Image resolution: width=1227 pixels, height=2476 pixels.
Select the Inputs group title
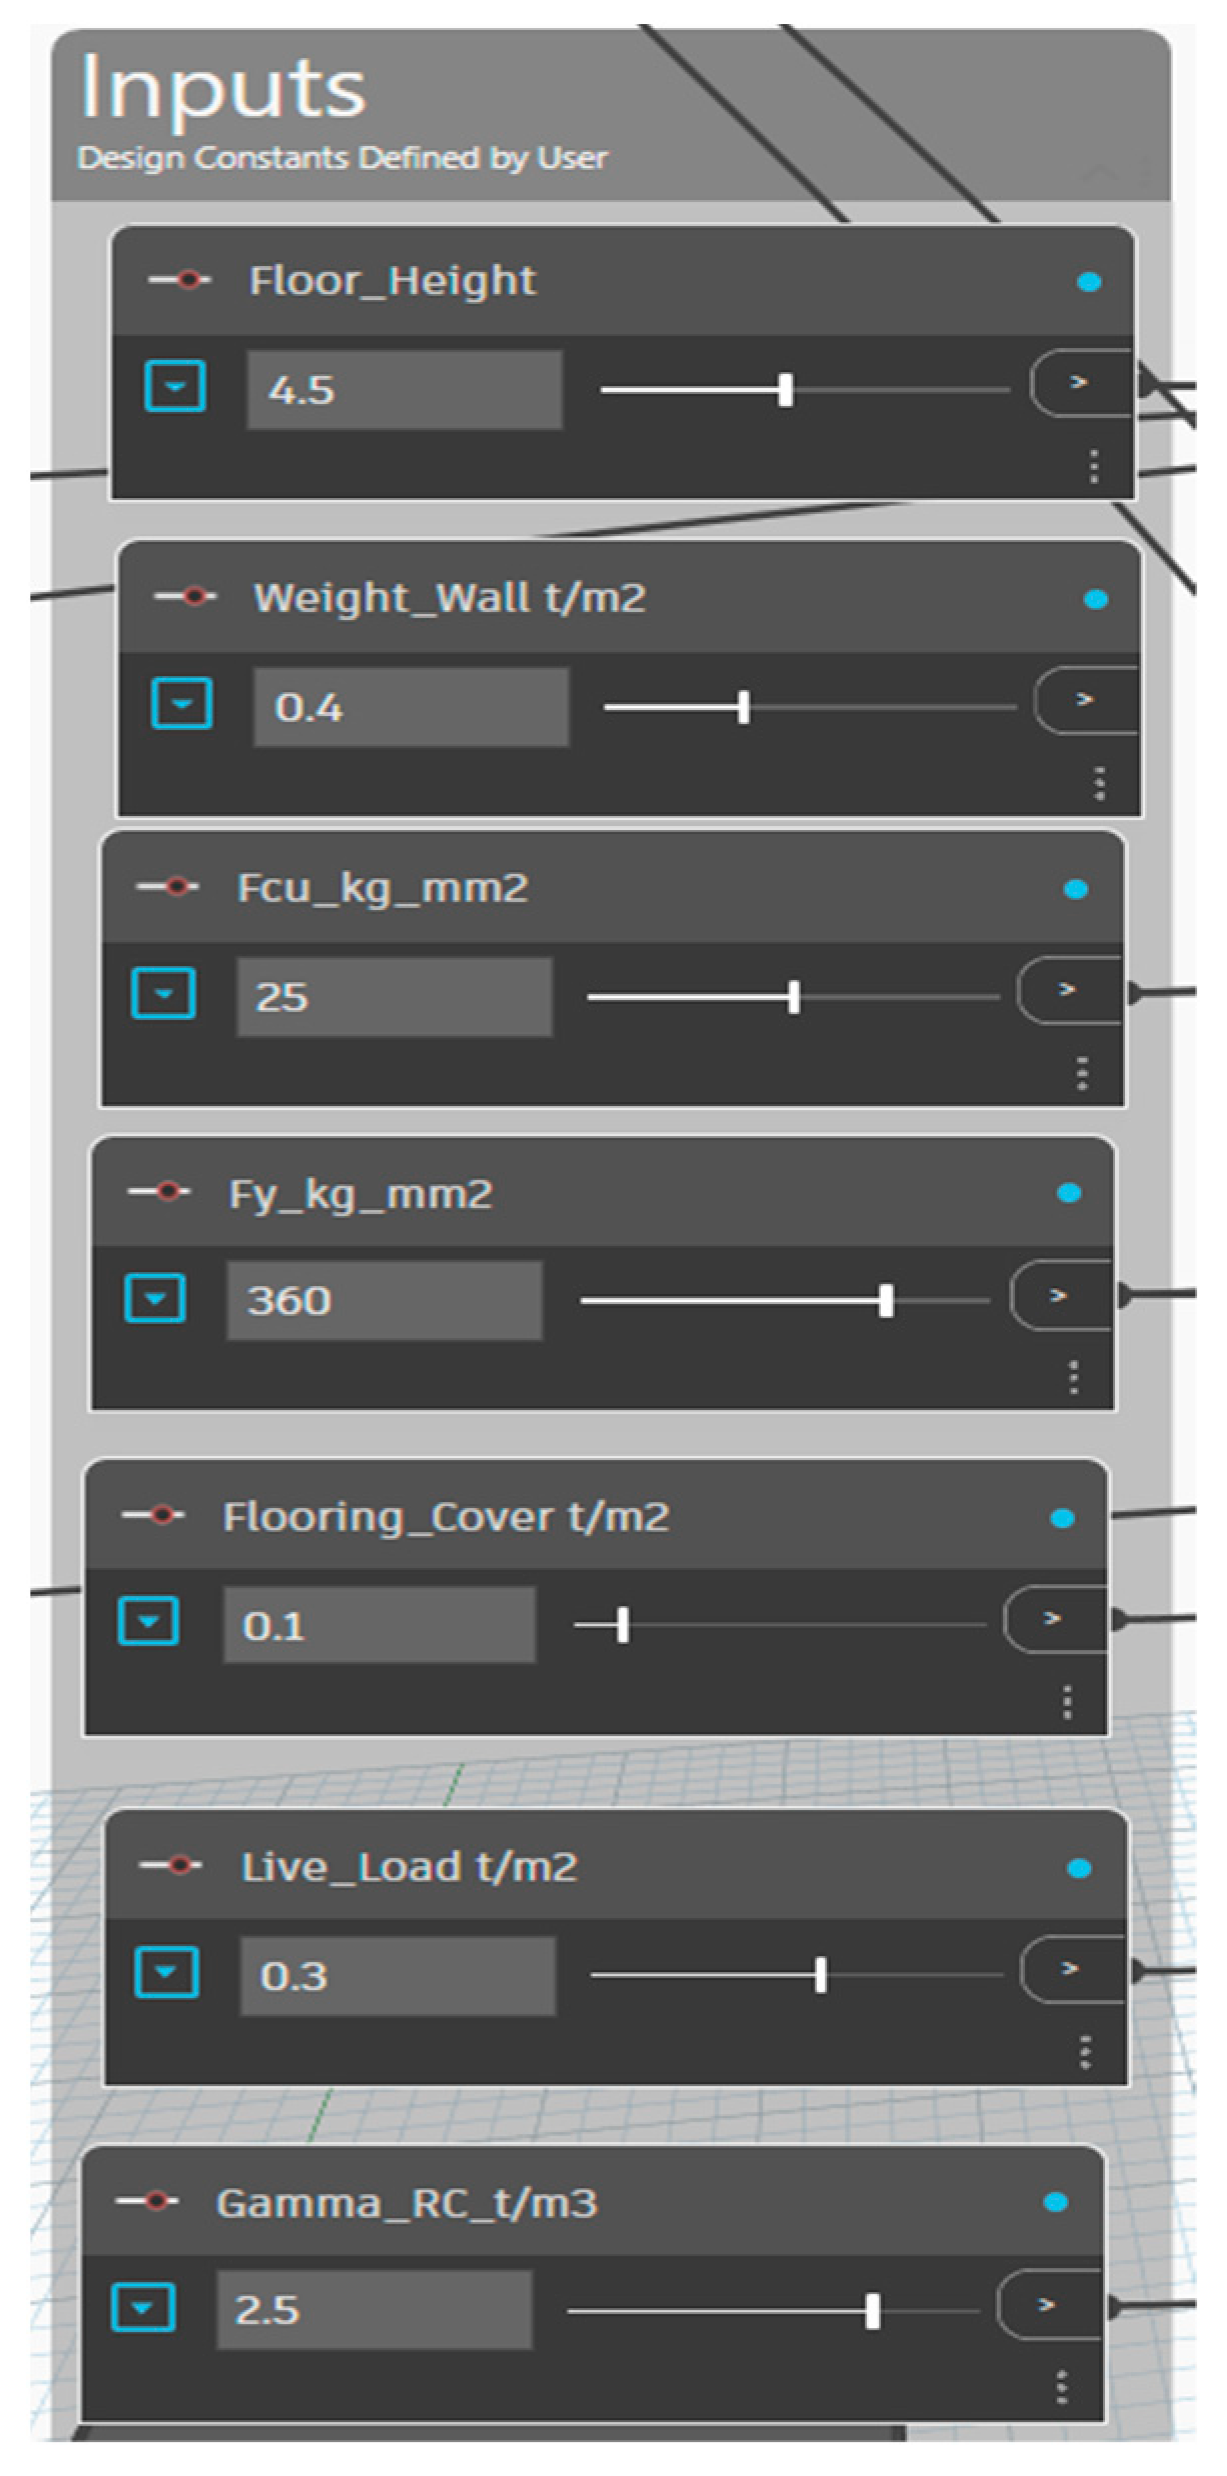point(223,90)
